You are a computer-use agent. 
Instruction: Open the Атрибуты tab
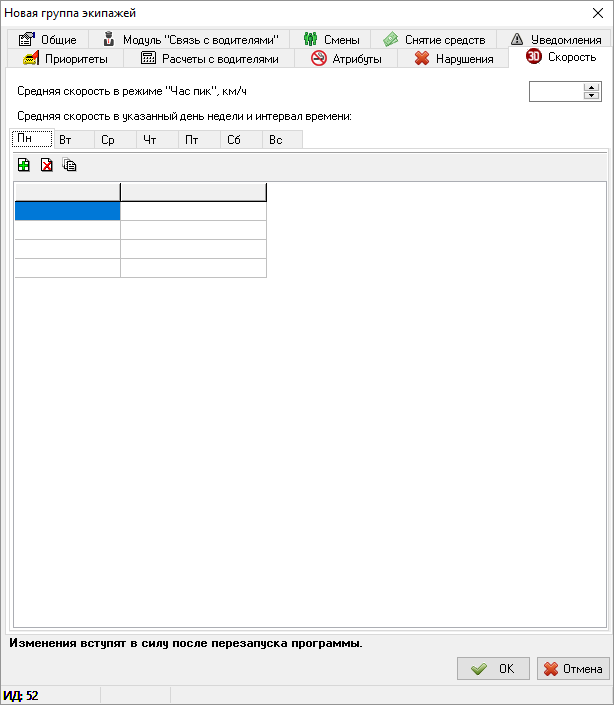click(346, 59)
